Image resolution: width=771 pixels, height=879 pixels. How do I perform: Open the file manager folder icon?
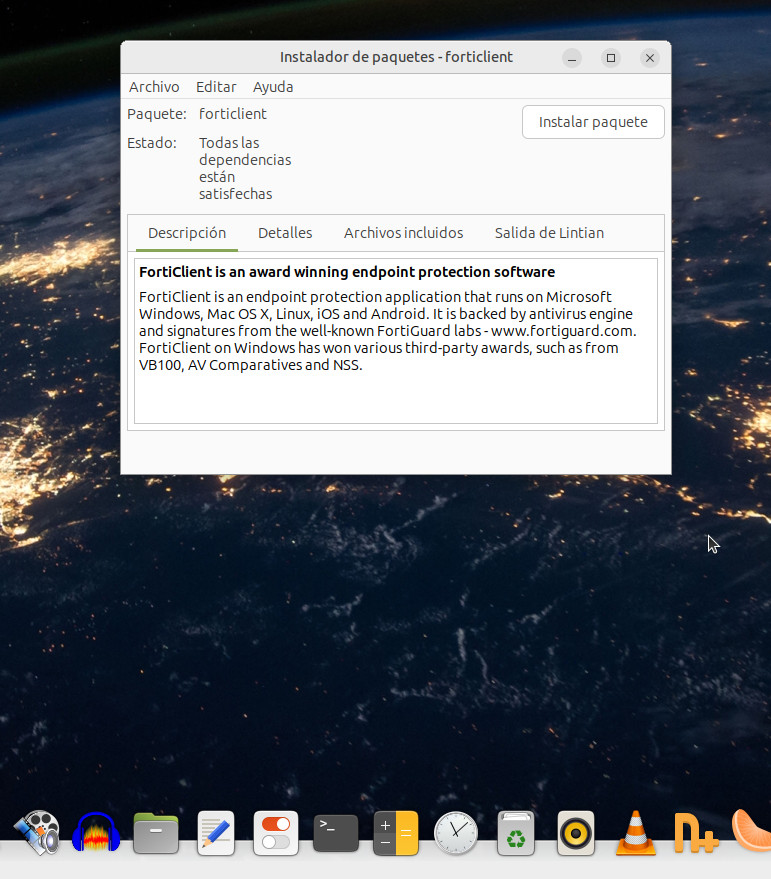coord(156,833)
